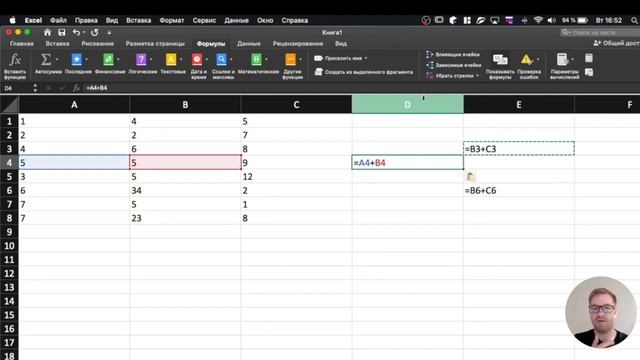
Task: Switch to the Главная ribbon tab
Action: click(22, 44)
